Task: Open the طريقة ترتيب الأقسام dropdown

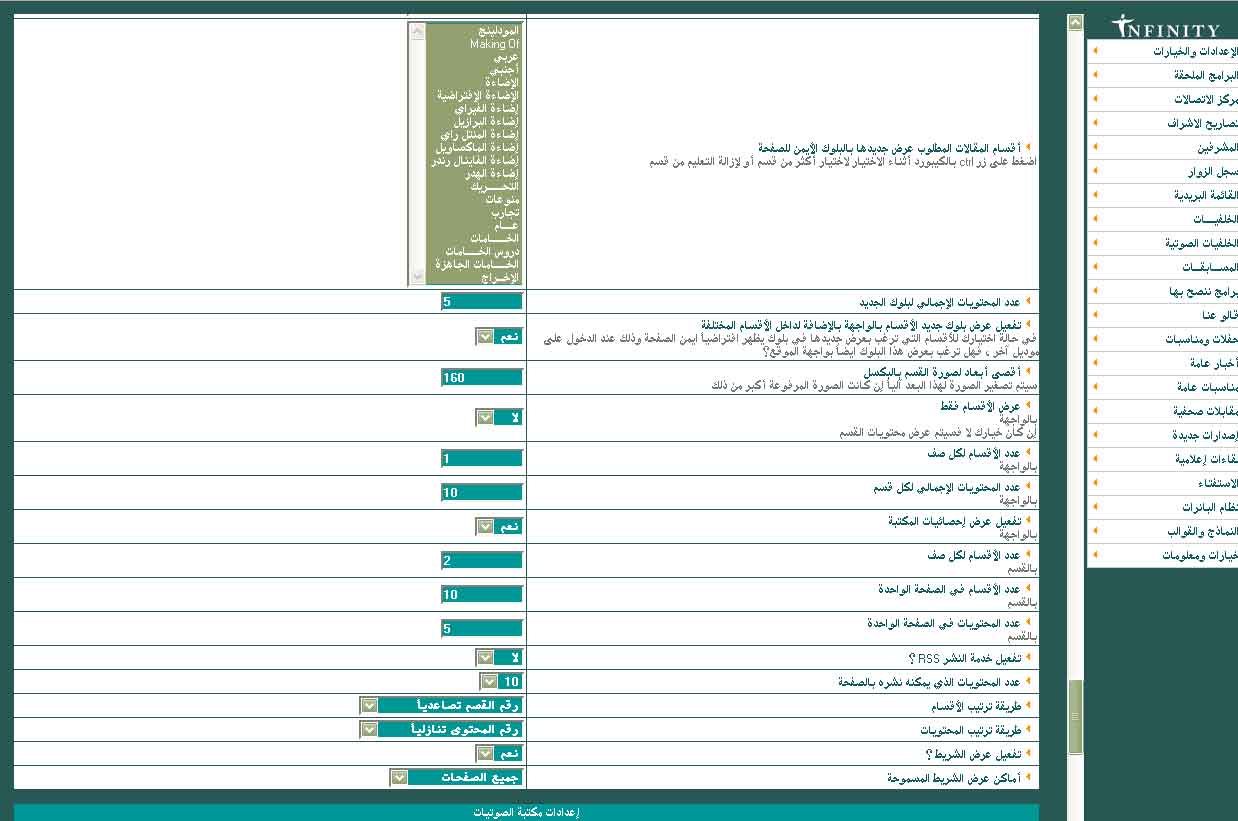Action: coord(441,705)
